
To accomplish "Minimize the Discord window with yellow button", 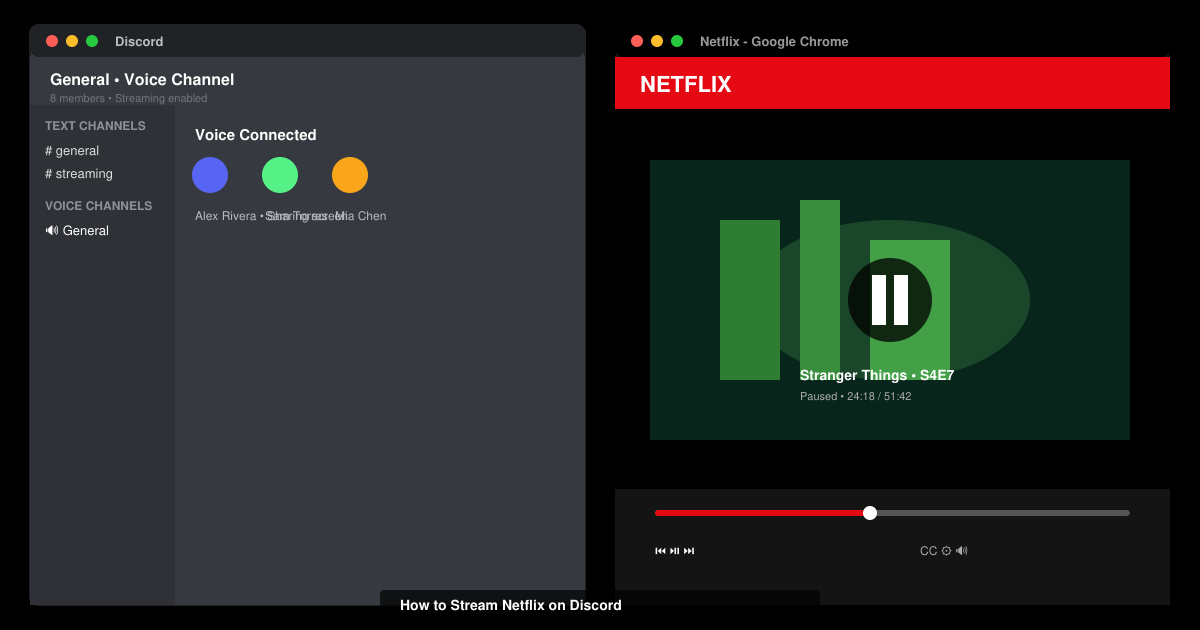I will click(x=72, y=41).
